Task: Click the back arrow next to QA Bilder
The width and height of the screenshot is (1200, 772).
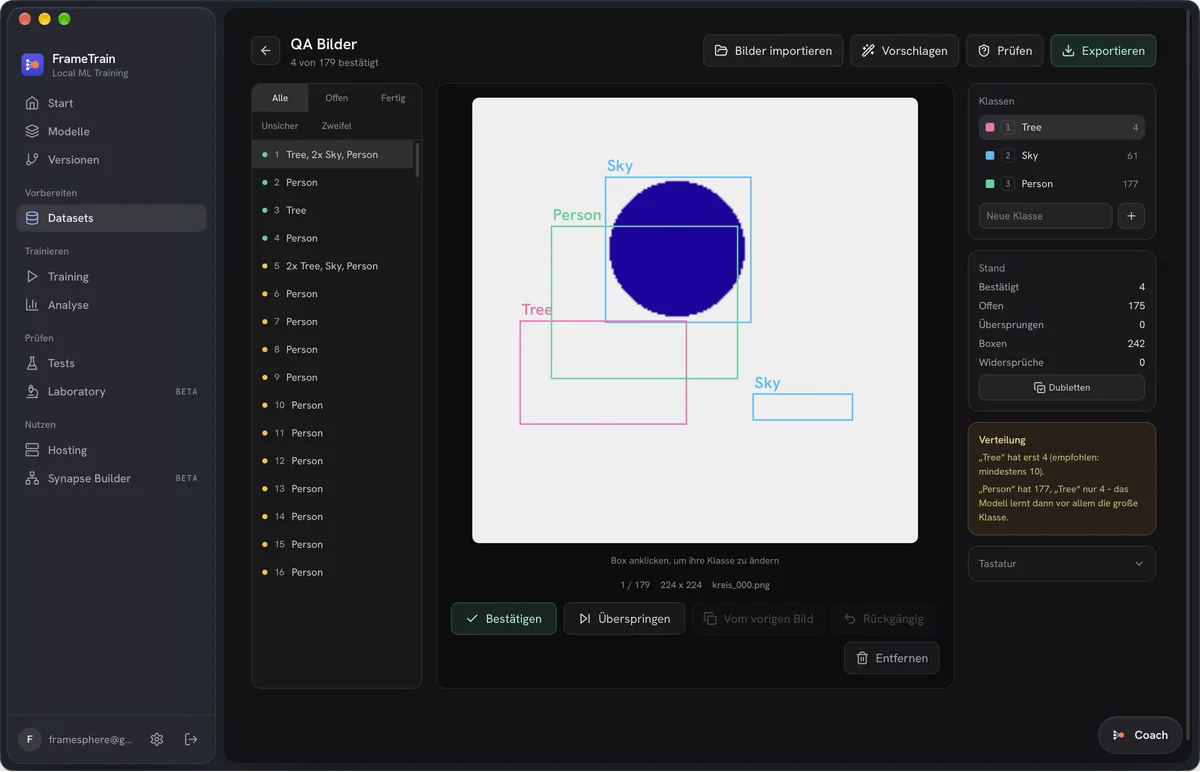Action: (265, 51)
